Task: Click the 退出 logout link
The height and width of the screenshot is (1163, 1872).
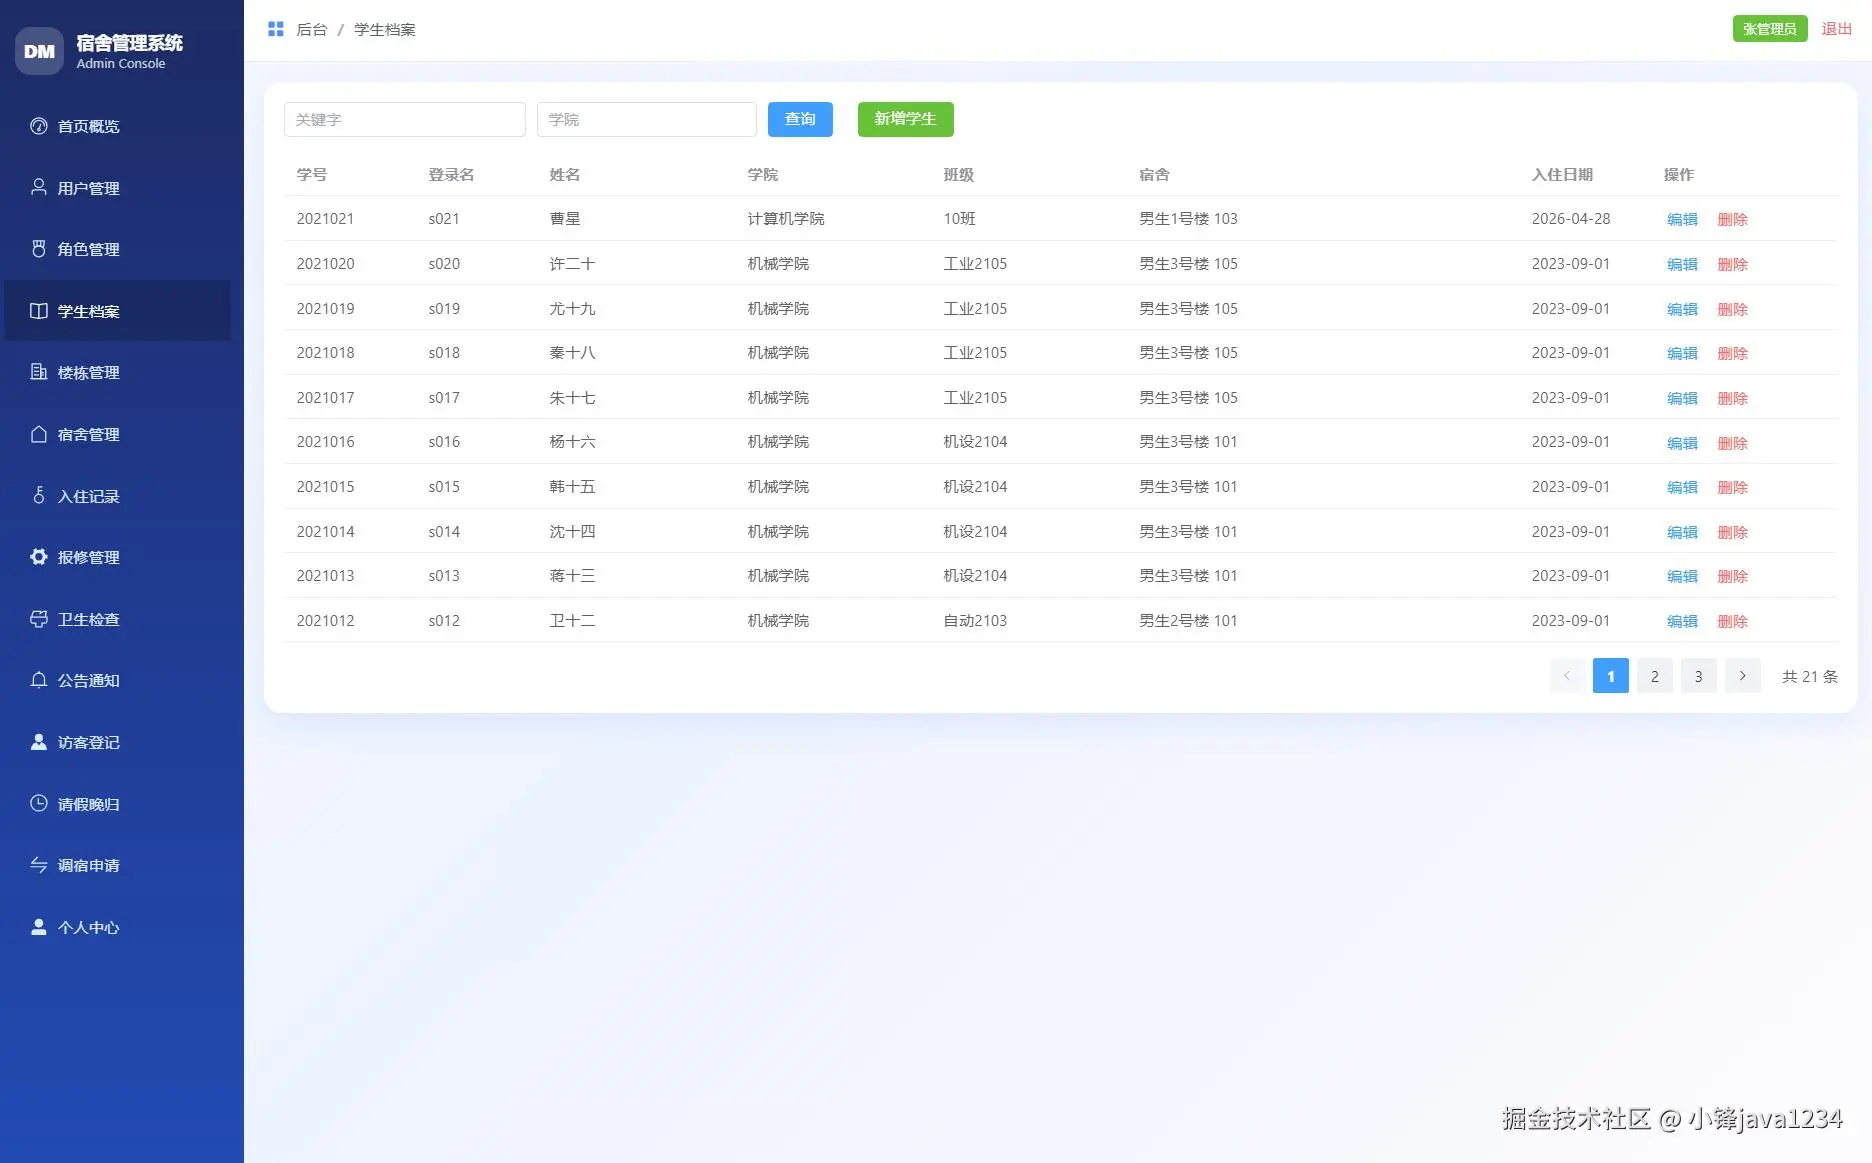Action: click(x=1836, y=29)
